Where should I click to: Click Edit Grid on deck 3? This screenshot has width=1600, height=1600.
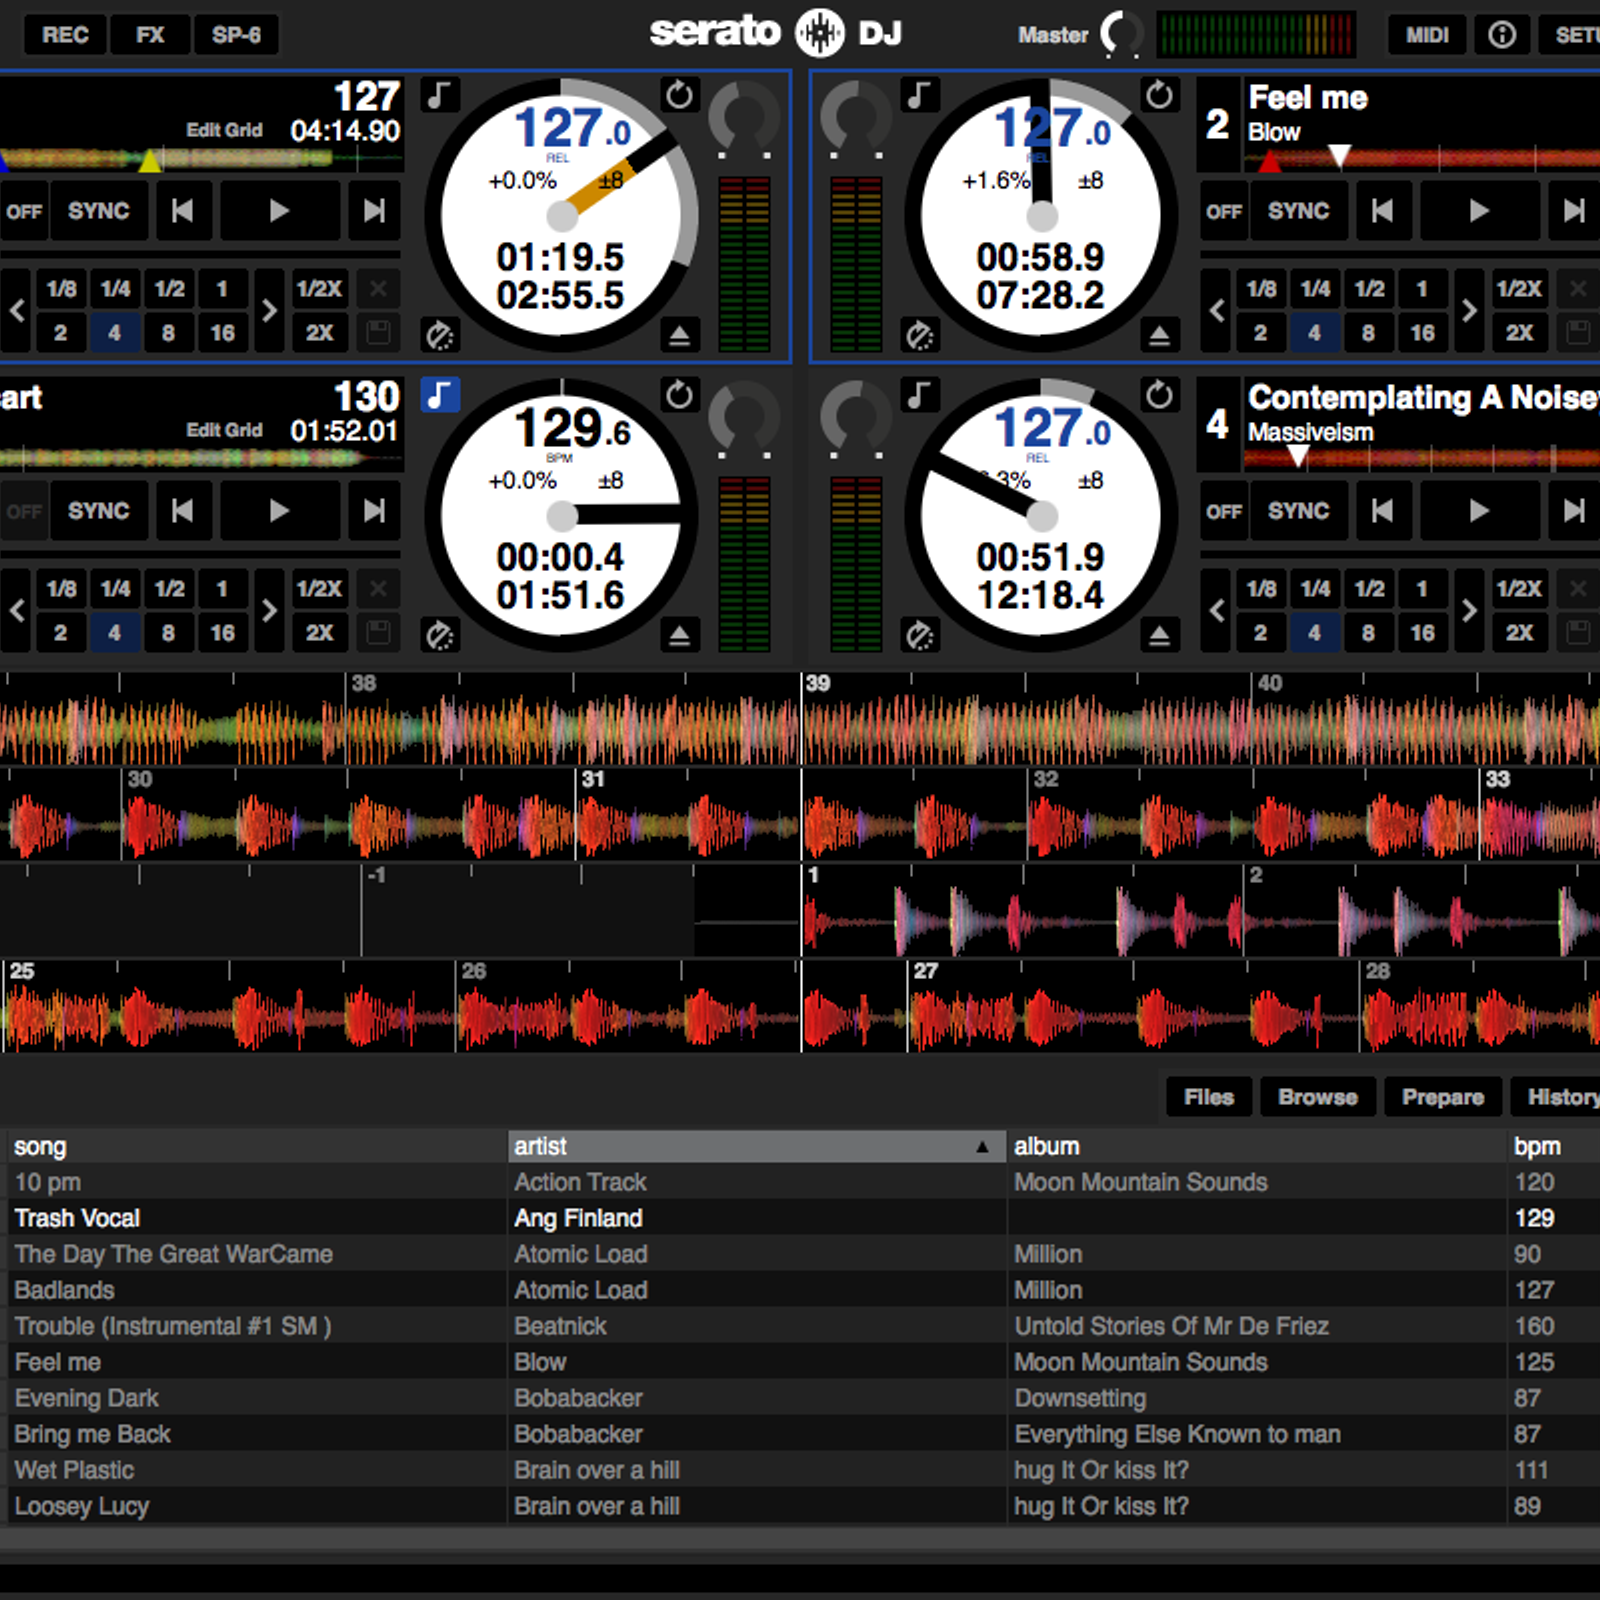[224, 430]
